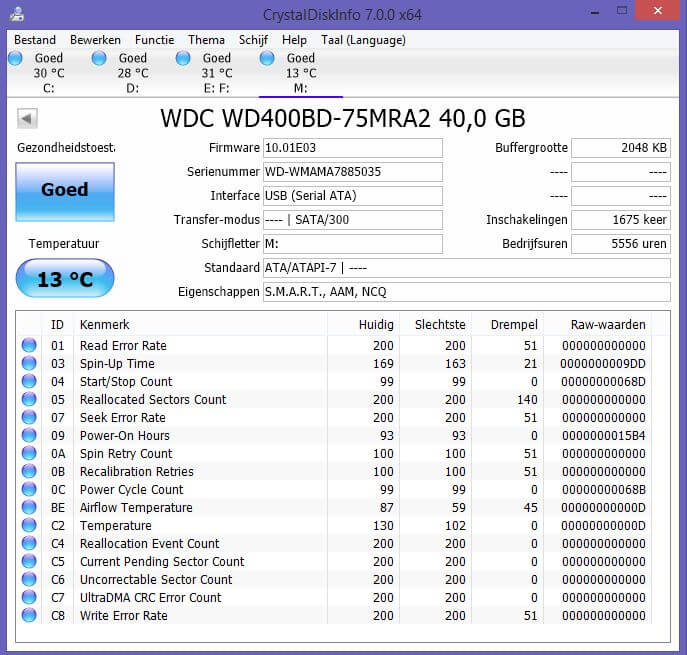Click the Serienummer input field

click(351, 172)
